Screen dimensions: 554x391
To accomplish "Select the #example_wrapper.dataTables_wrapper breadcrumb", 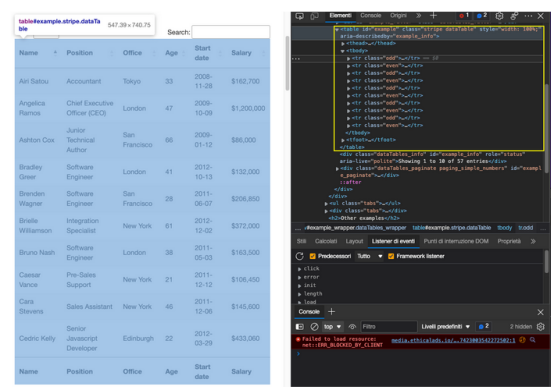I will (355, 228).
